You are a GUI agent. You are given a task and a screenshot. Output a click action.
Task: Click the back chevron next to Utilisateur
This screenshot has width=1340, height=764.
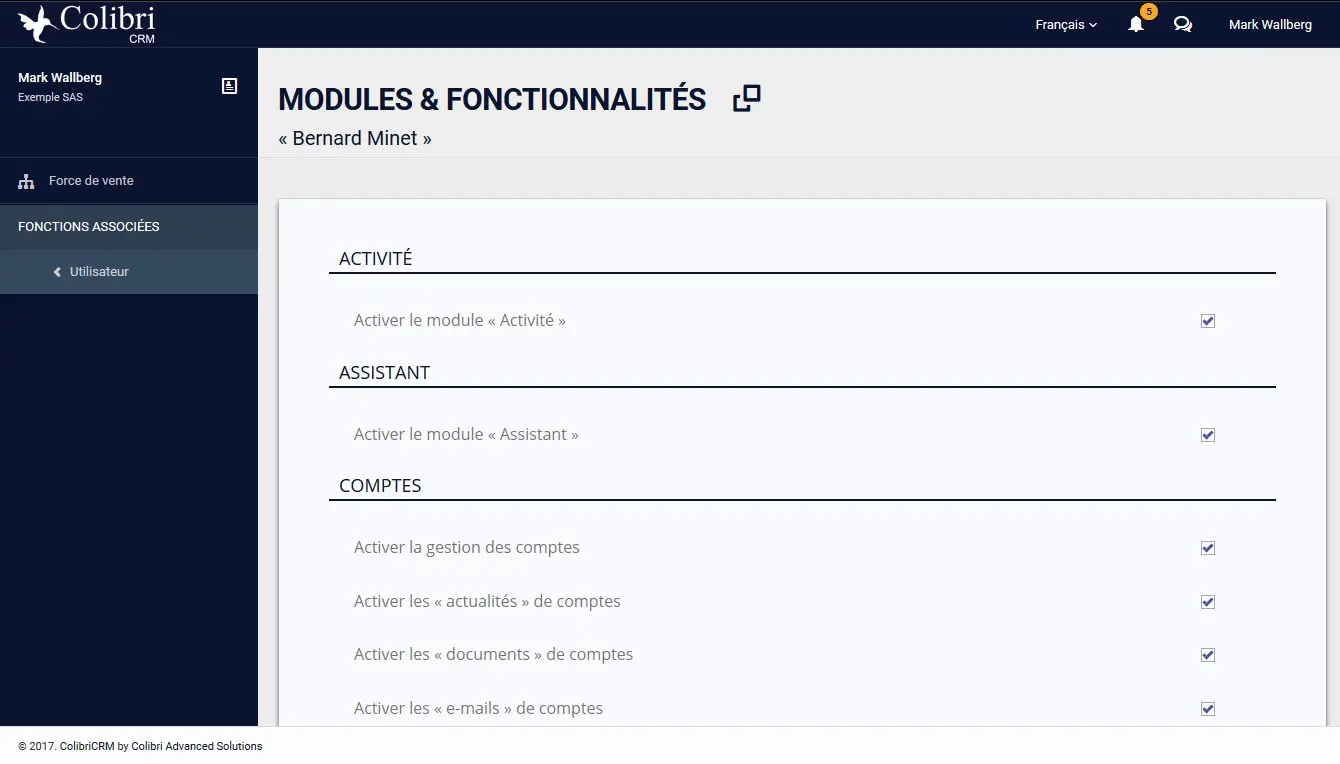pos(57,272)
